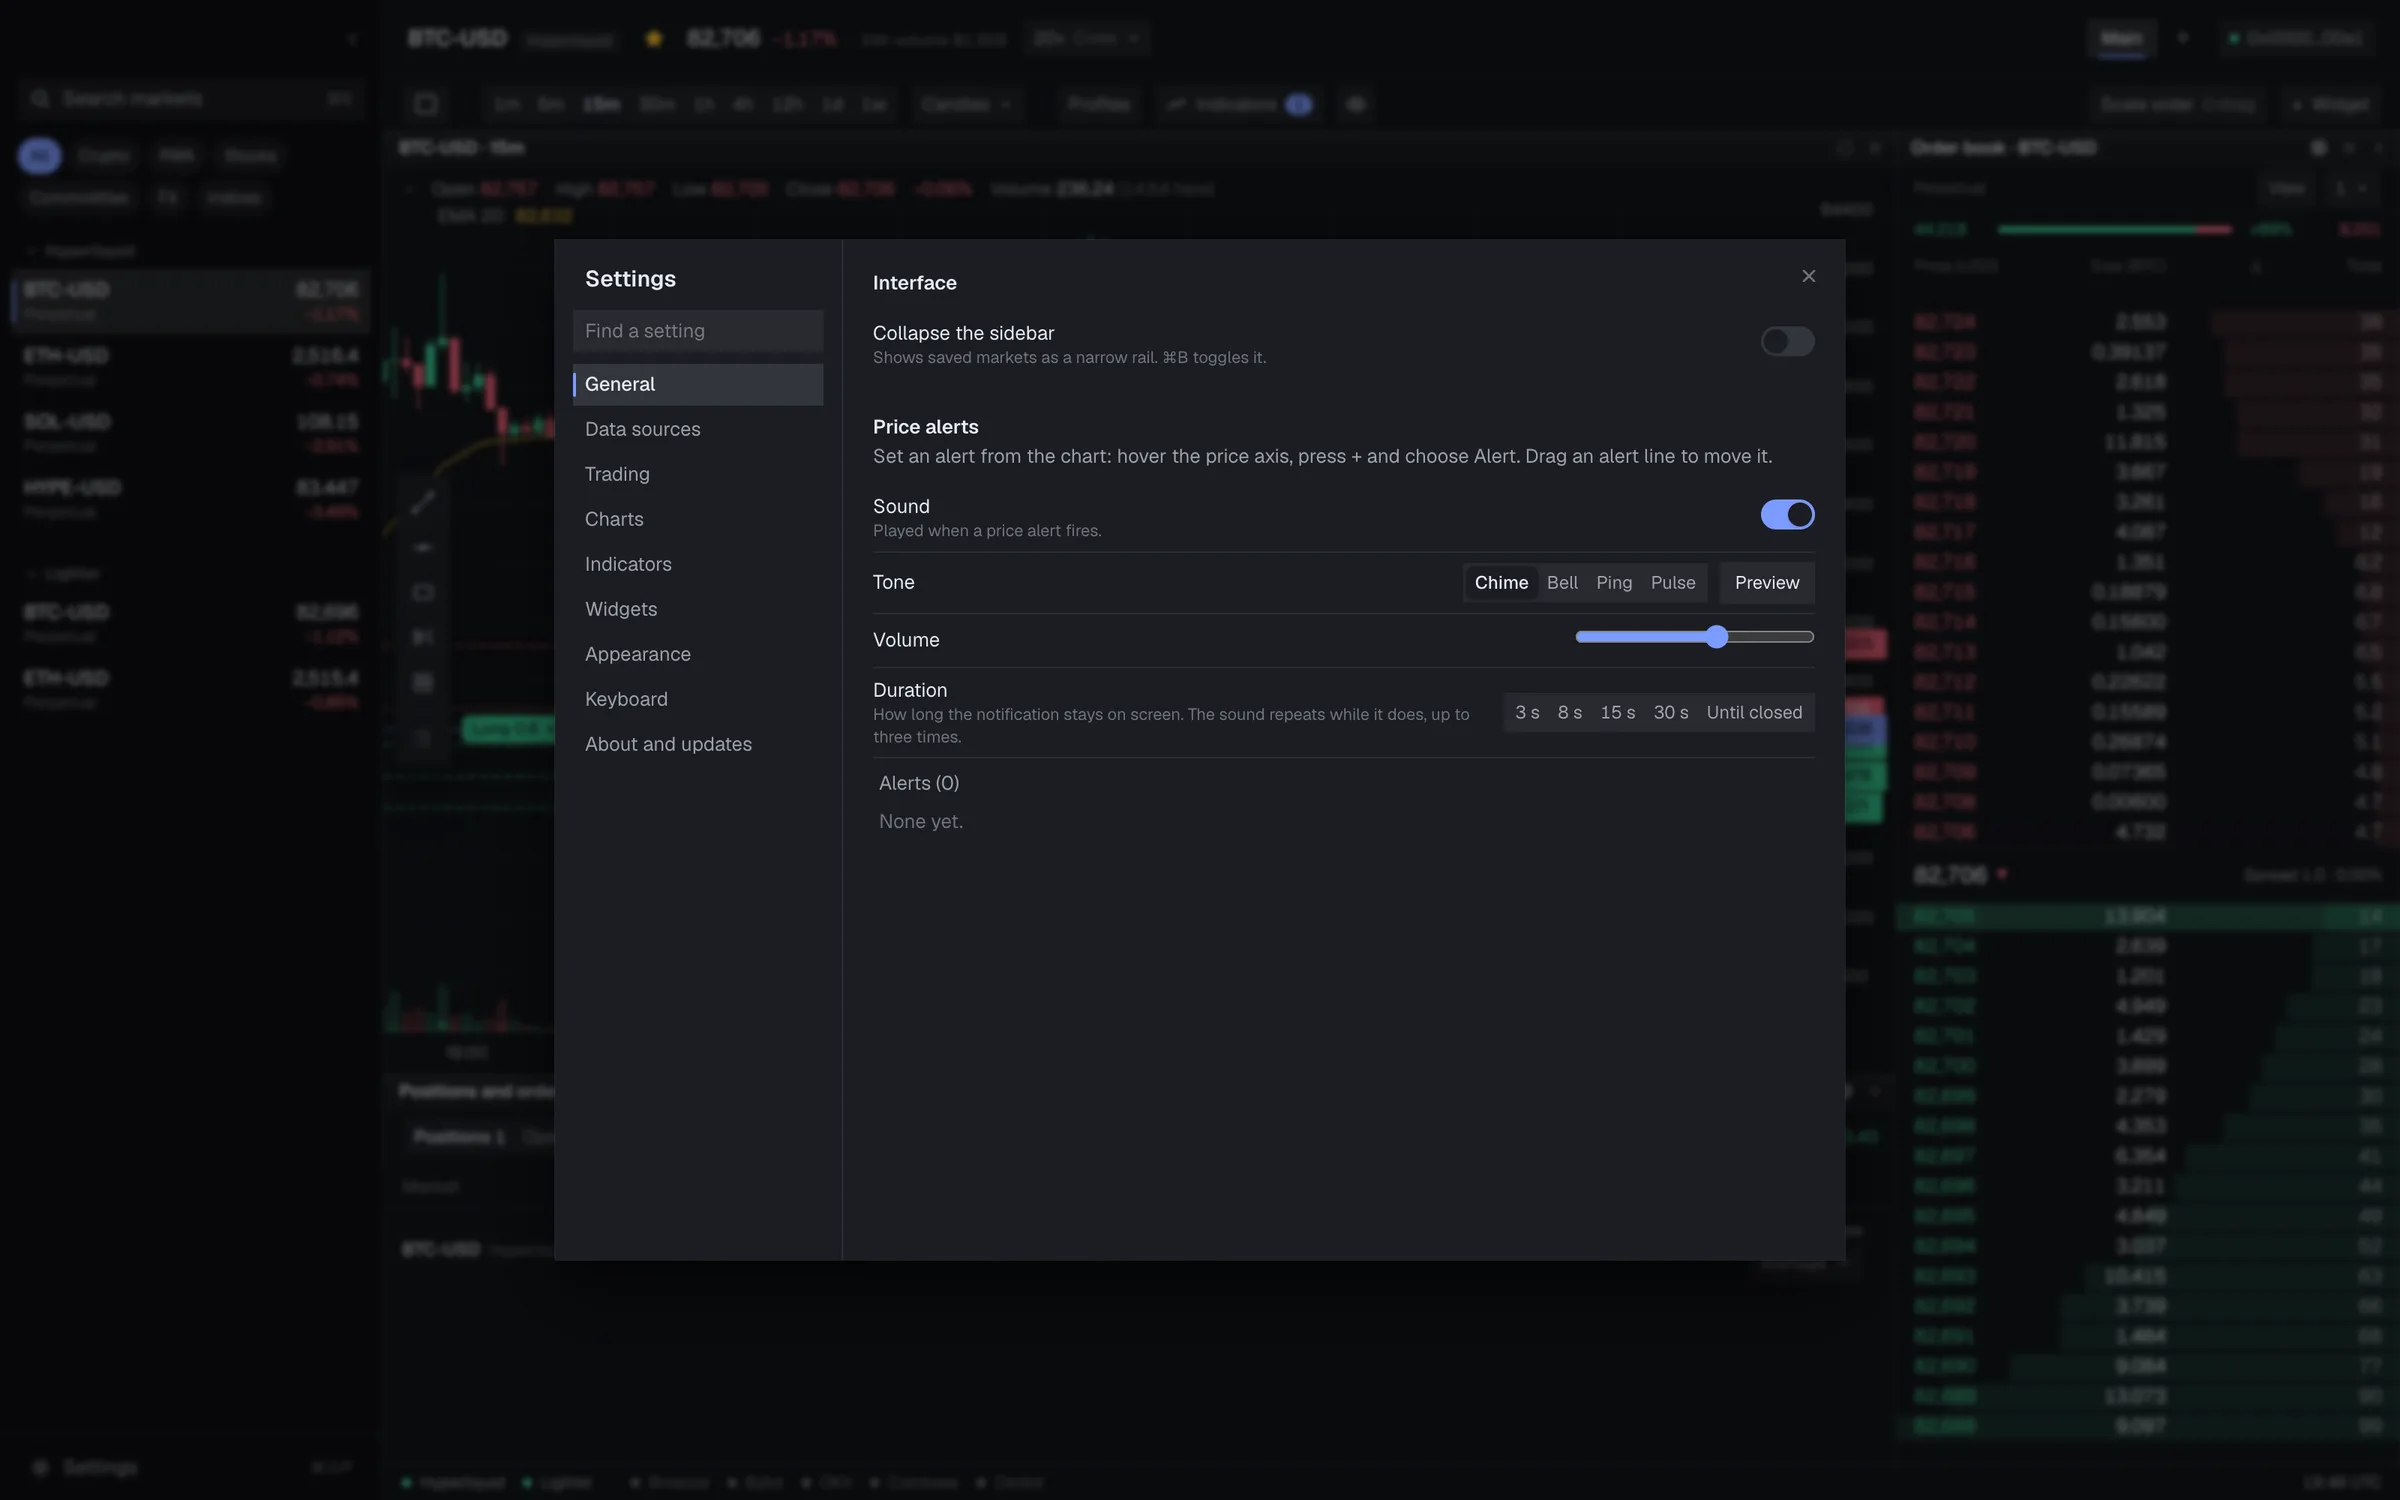The image size is (2400, 1500).
Task: Click the Search markets field in background
Action: point(190,98)
